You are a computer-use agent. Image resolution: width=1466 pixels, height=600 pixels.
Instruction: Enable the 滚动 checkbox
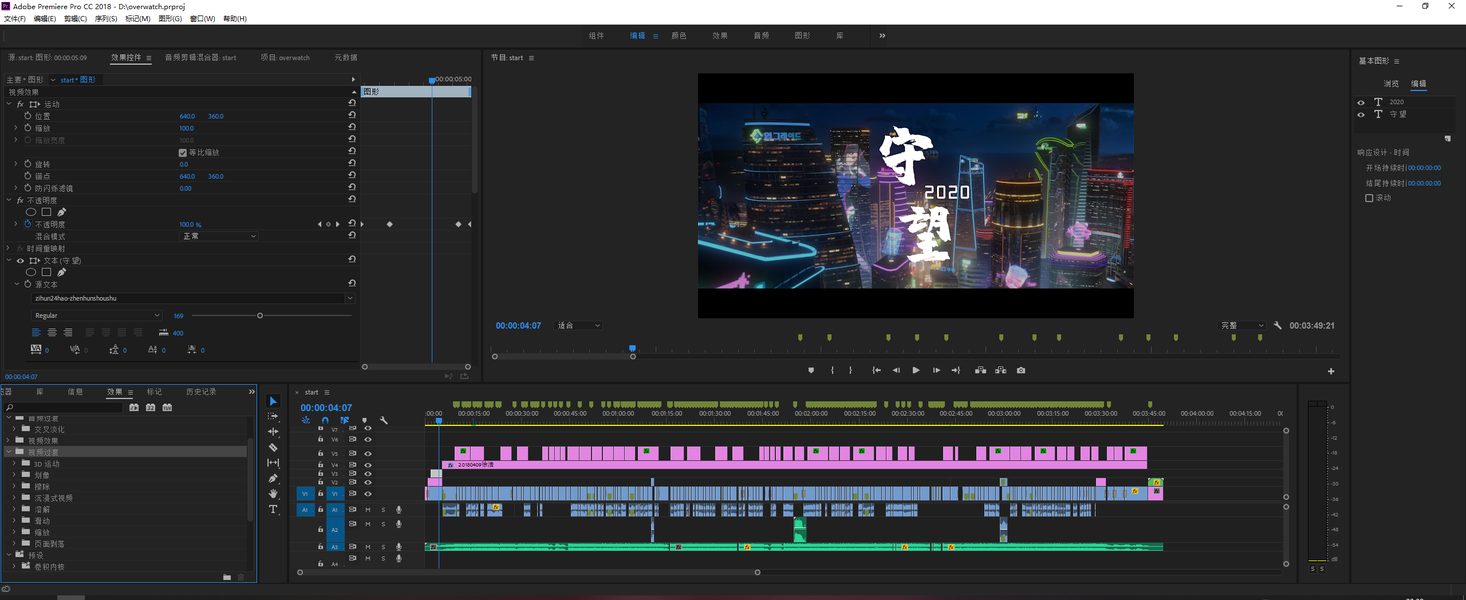[1369, 198]
